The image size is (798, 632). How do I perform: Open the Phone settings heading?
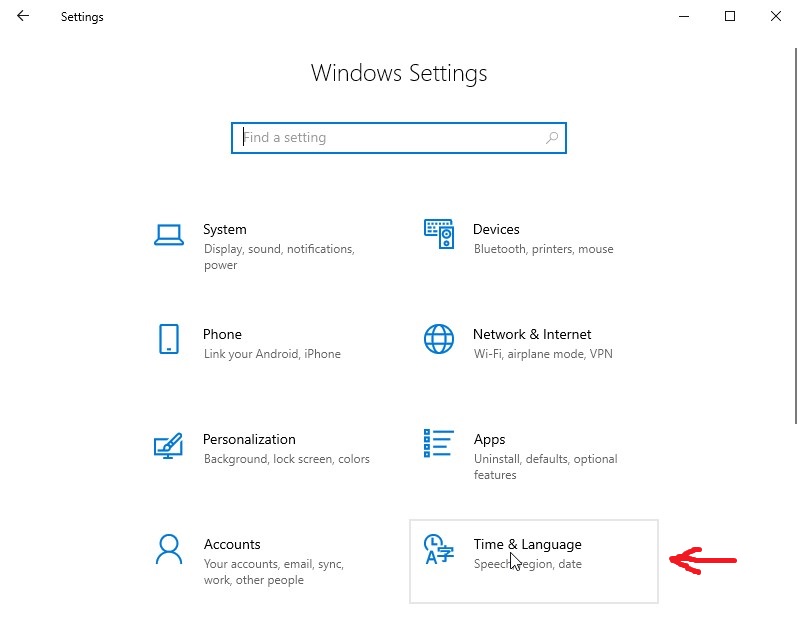(x=222, y=334)
